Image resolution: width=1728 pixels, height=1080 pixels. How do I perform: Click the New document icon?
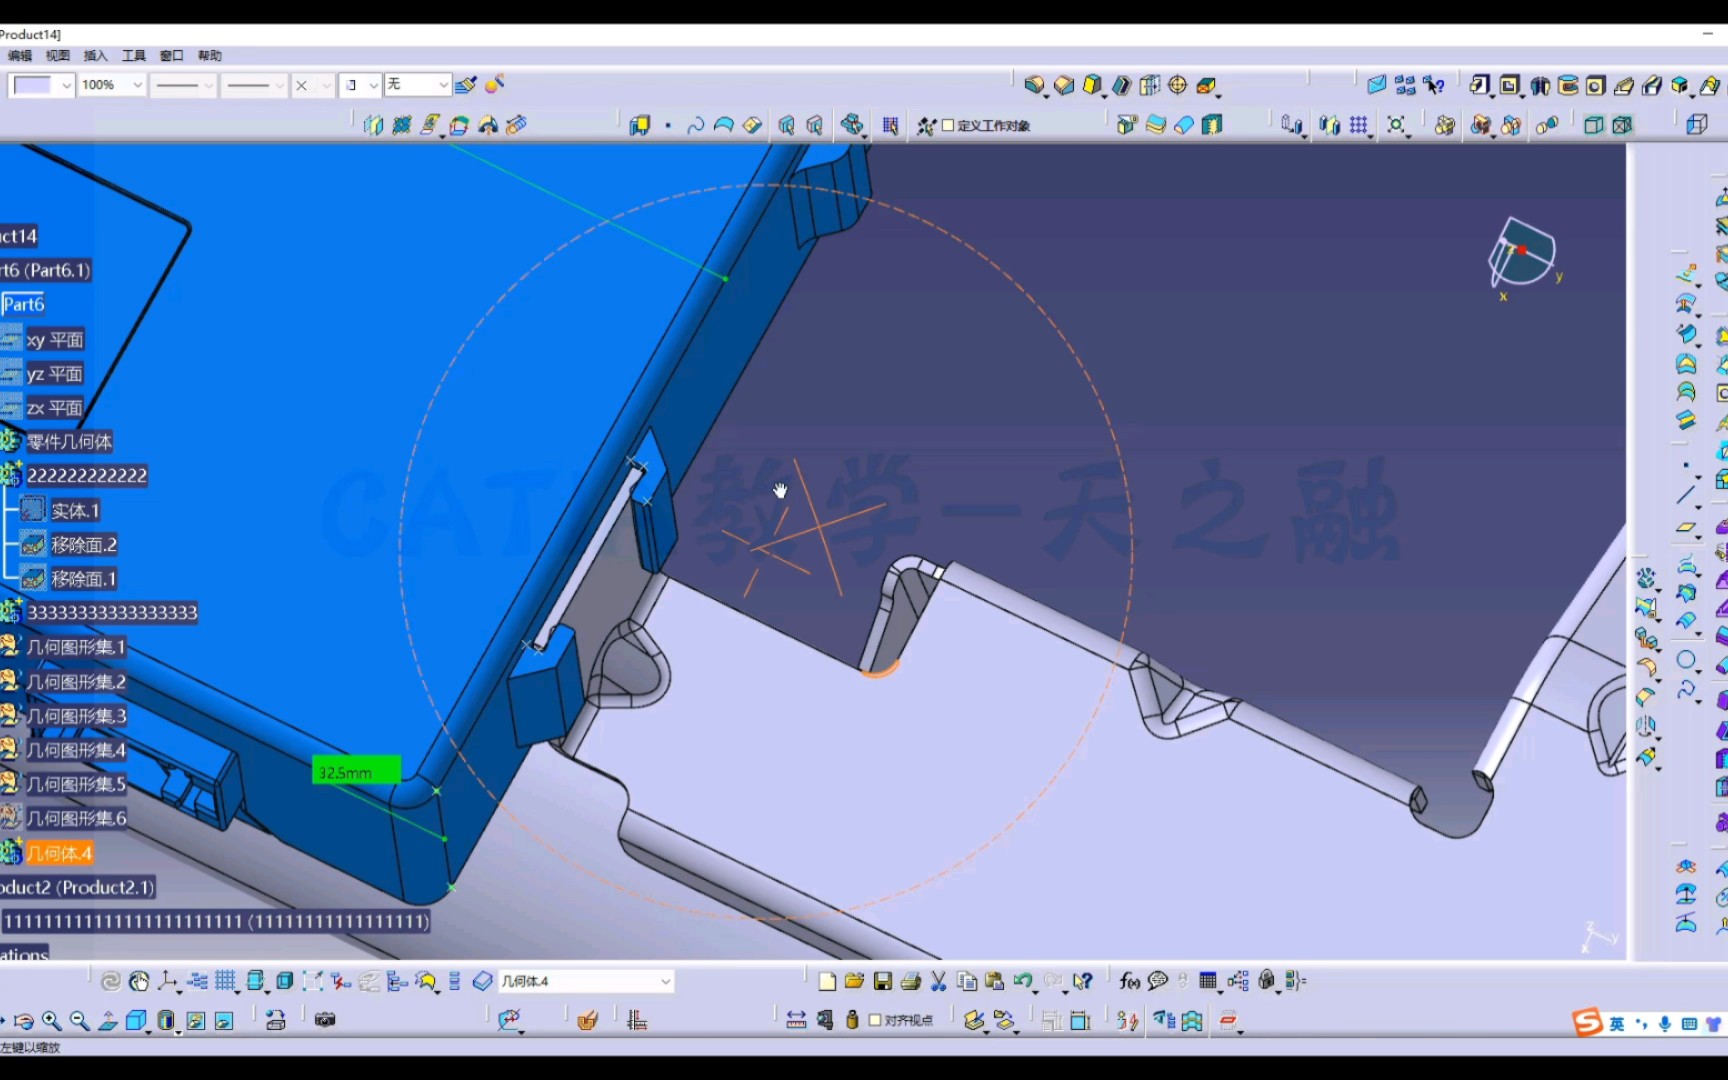(827, 981)
